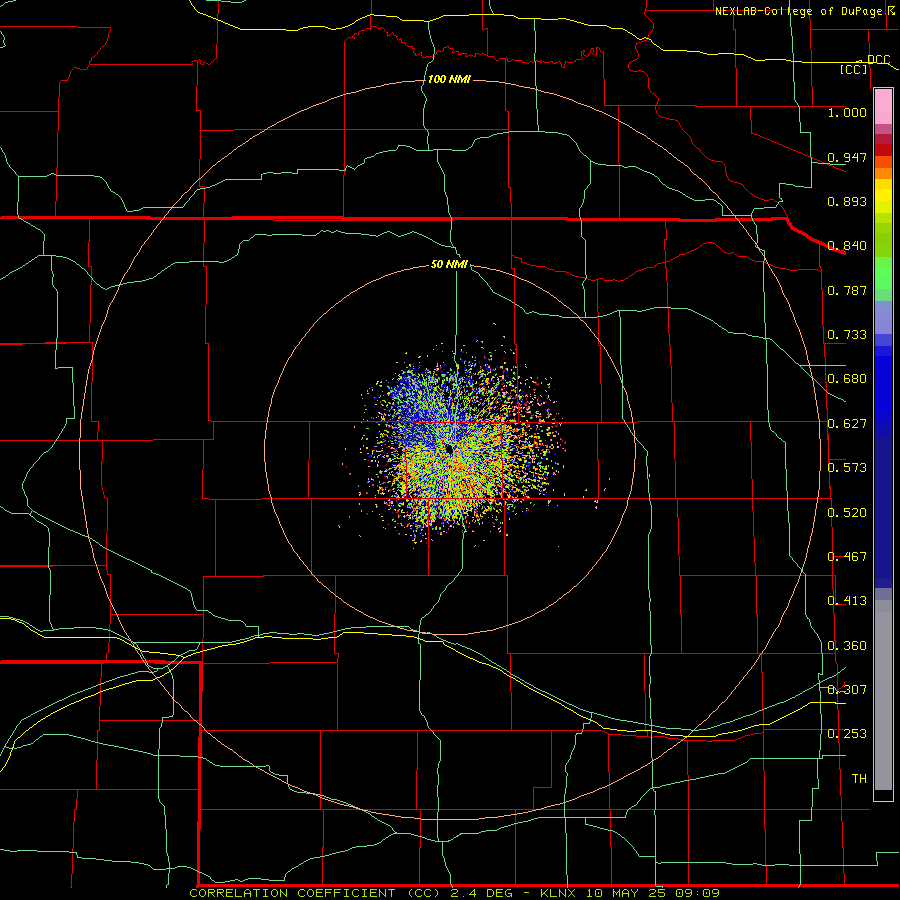Click the DCC label above the color scale
Screen dimensions: 900x900
[x=878, y=59]
